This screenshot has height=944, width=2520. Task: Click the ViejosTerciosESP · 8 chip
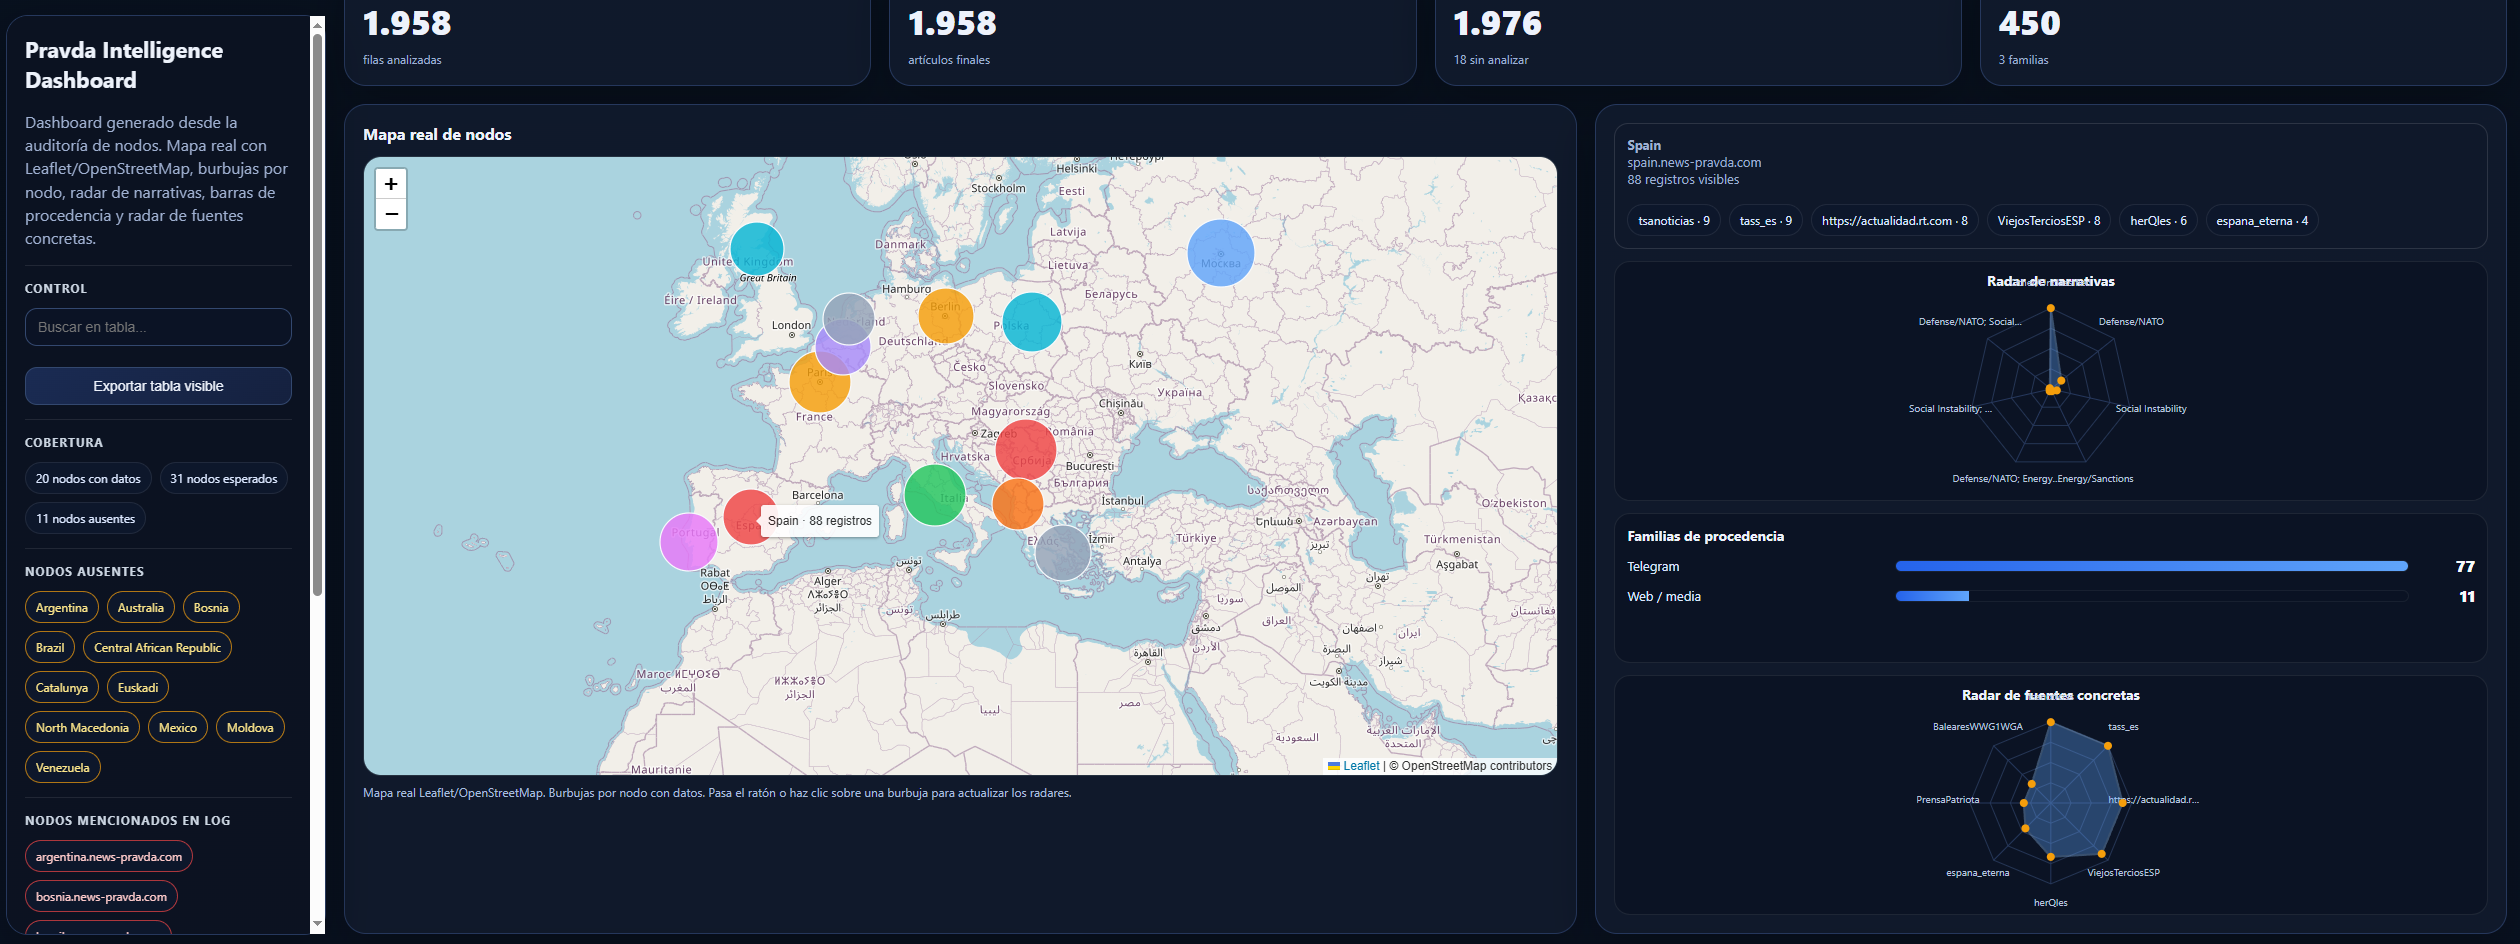pos(2048,221)
